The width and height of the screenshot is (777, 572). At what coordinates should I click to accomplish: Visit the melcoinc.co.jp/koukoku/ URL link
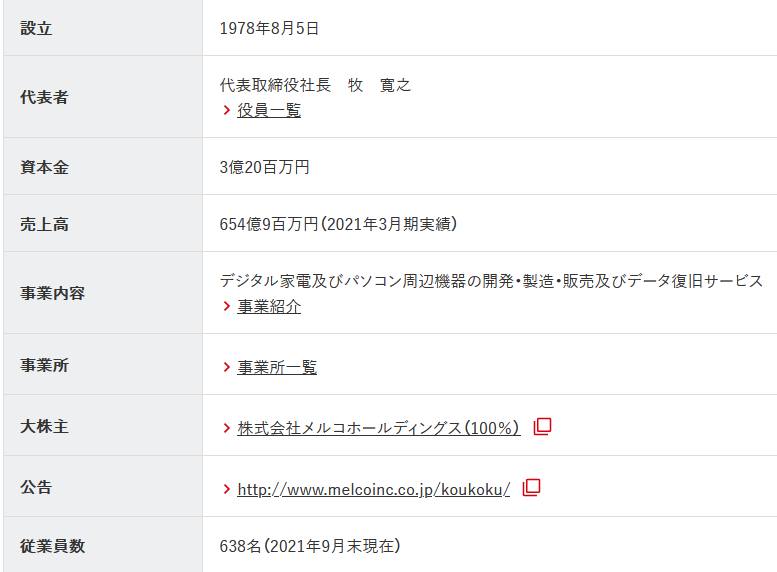click(x=373, y=489)
